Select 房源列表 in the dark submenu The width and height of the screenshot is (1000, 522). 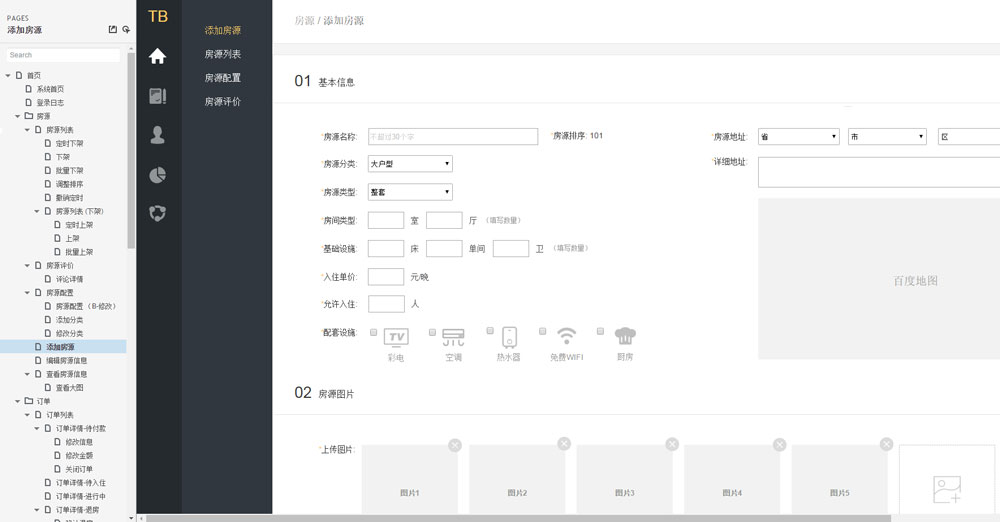(223, 54)
